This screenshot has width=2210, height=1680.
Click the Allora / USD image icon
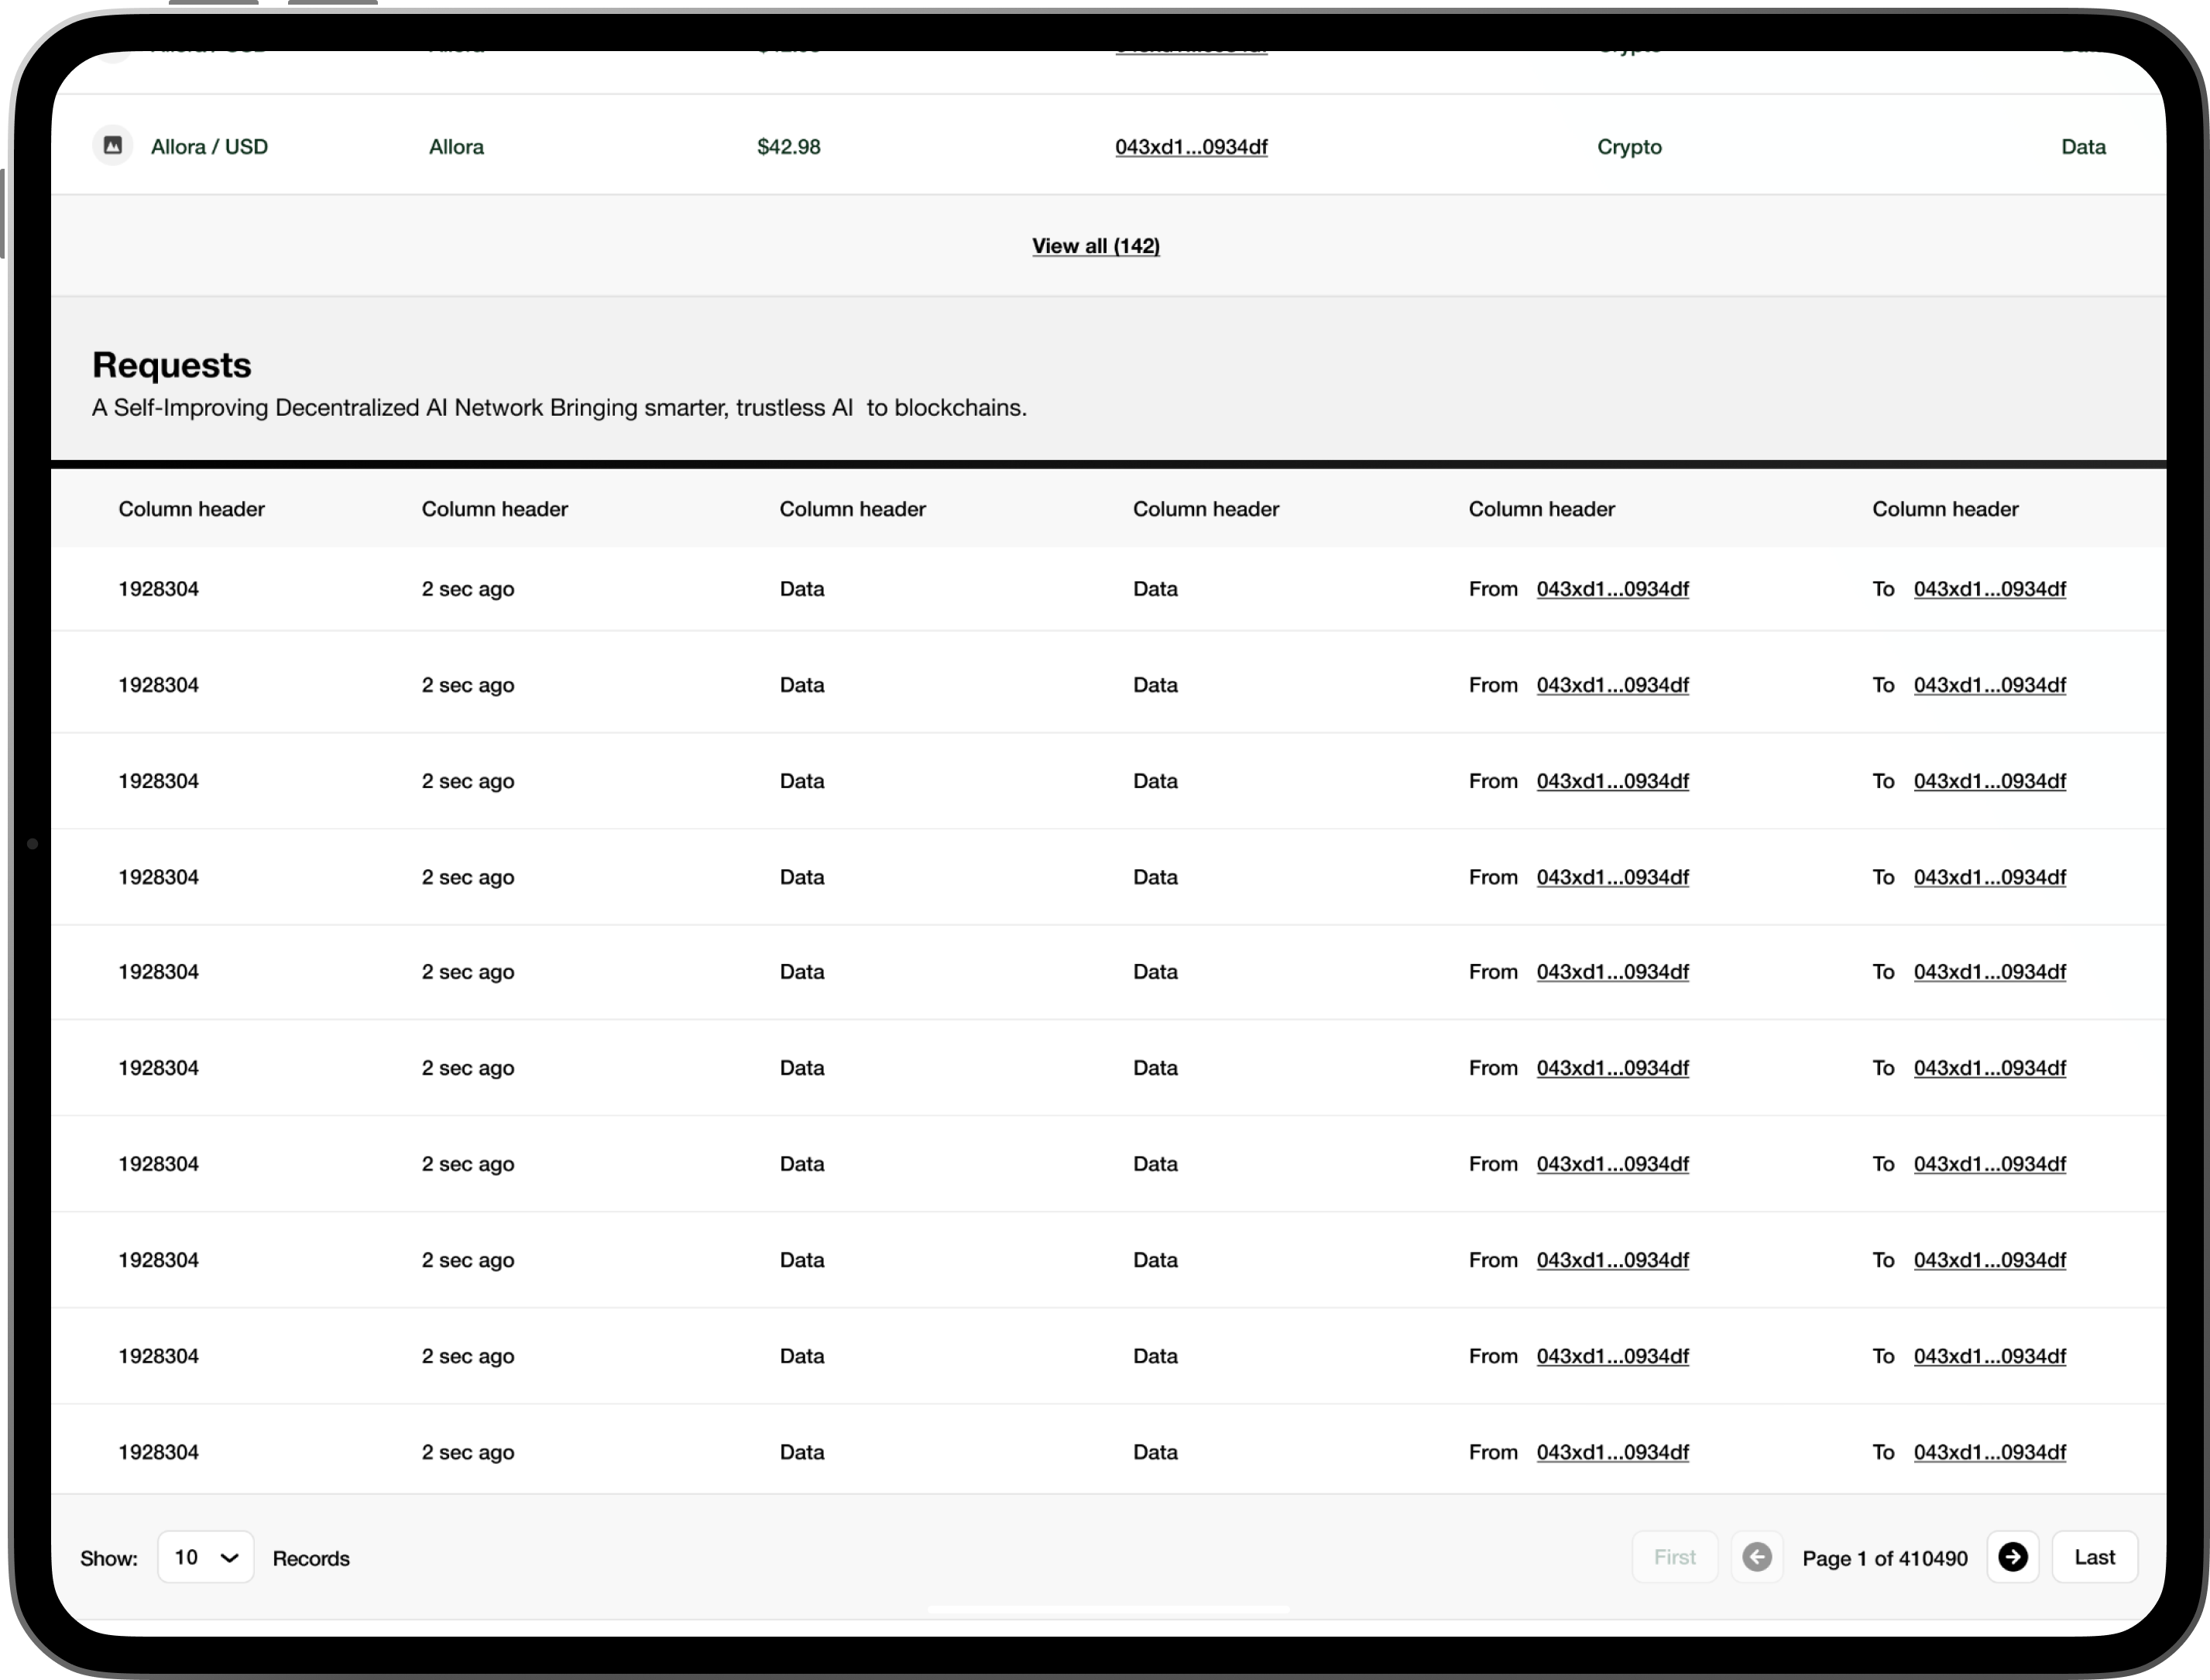(113, 146)
